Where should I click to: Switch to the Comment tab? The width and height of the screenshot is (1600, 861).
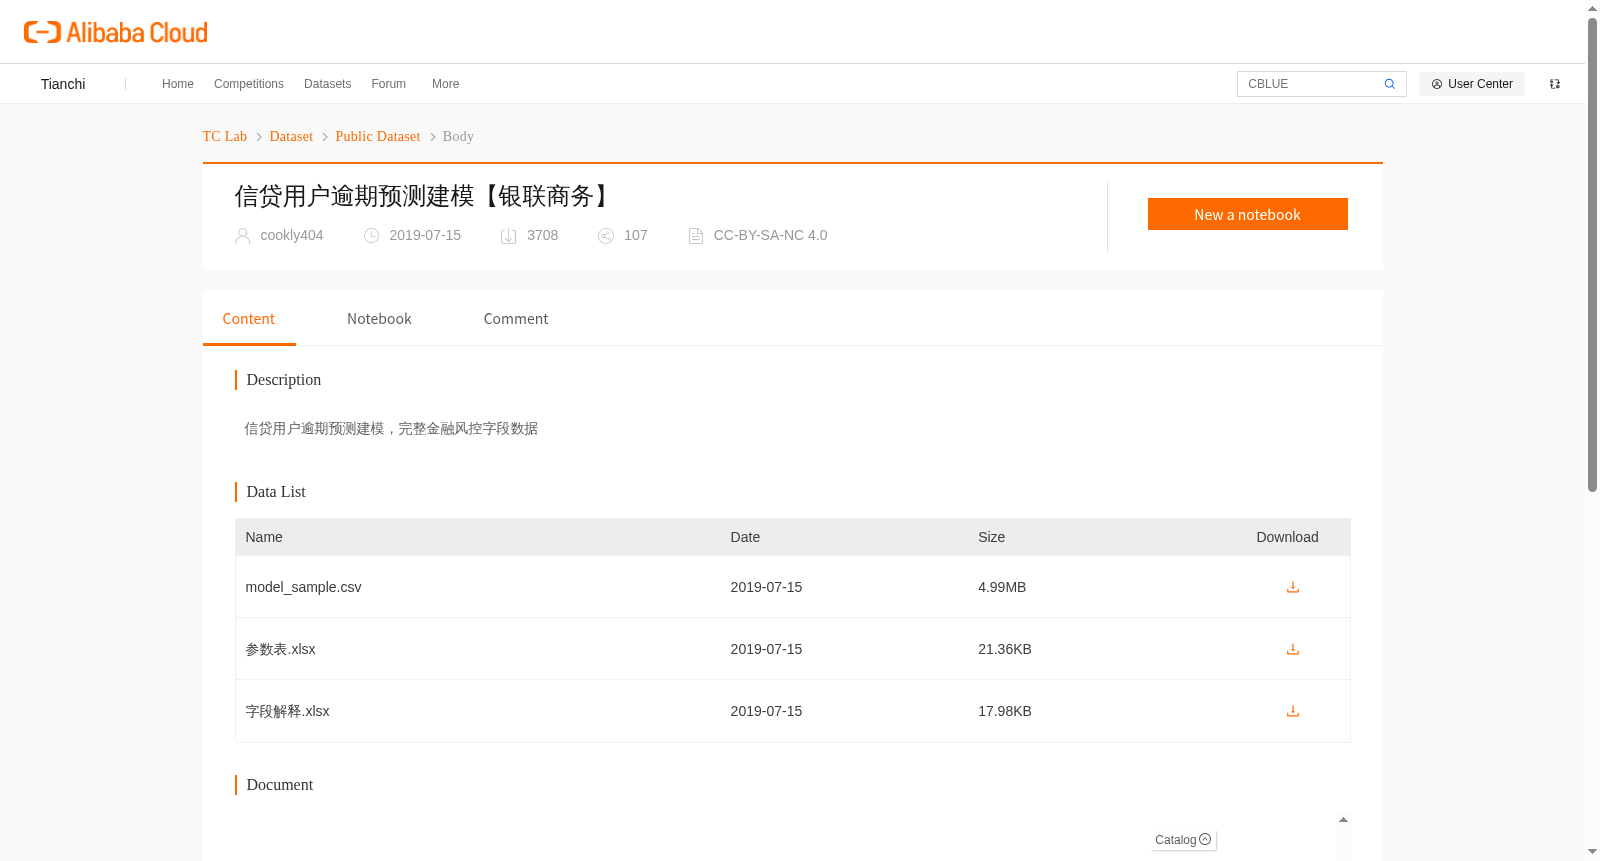[x=516, y=319]
